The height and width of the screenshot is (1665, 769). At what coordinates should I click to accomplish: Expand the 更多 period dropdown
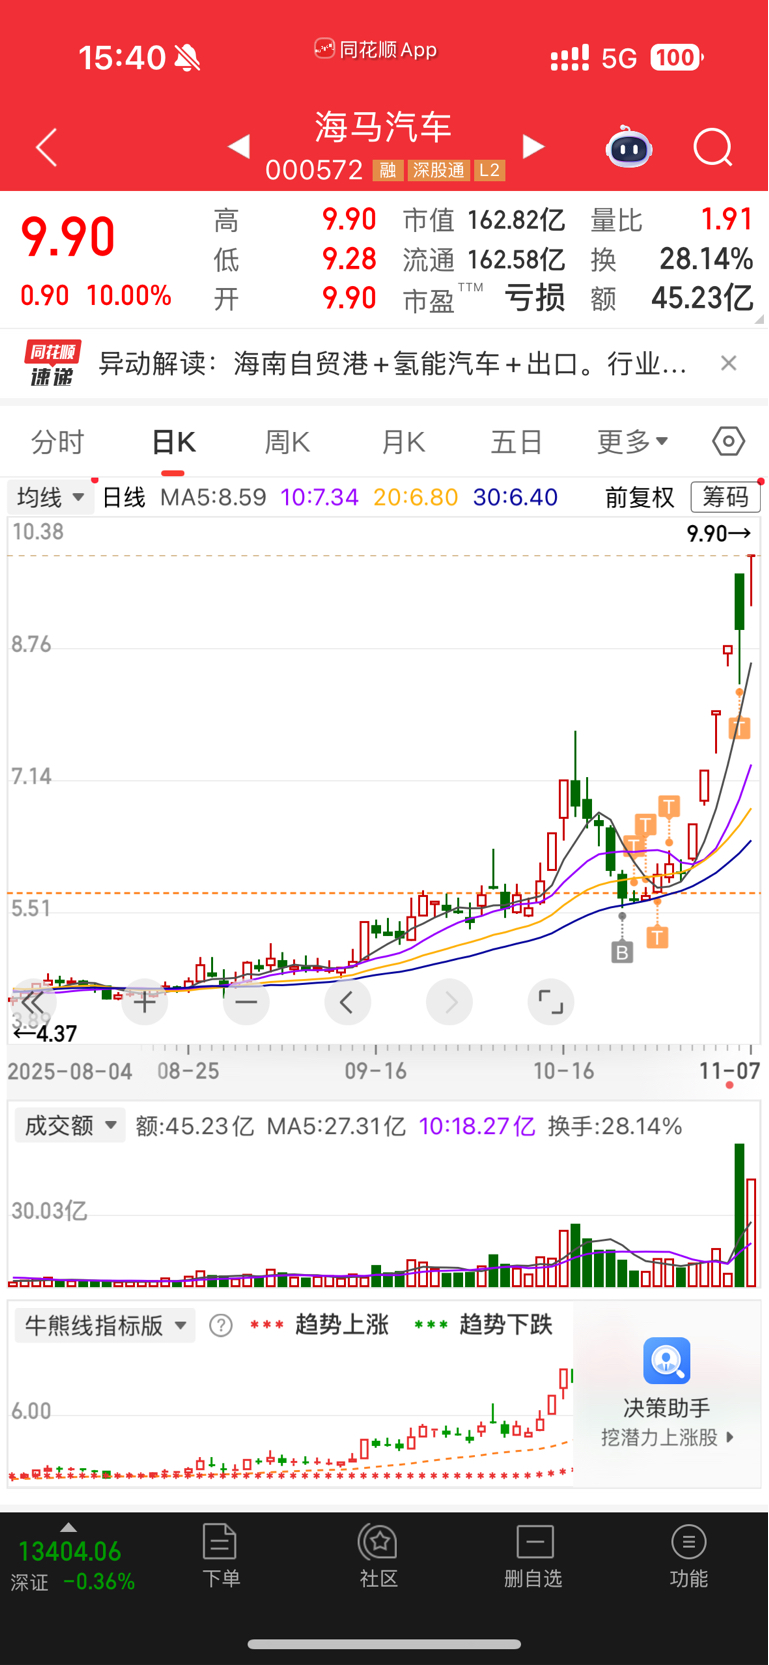[x=632, y=442]
